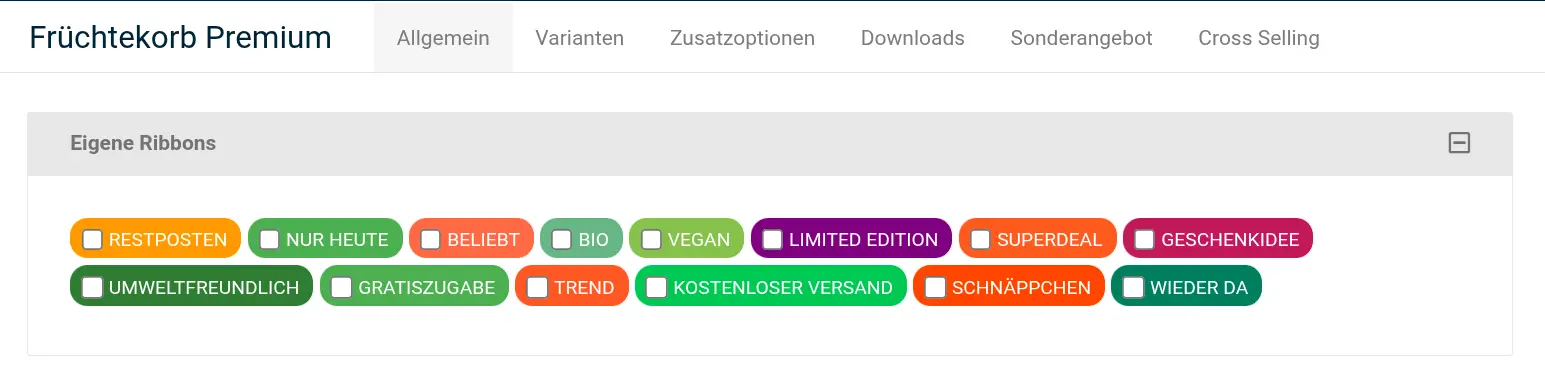Tick the GESCHENKIDEE ribbon checkbox
The width and height of the screenshot is (1545, 377).
(x=1145, y=239)
